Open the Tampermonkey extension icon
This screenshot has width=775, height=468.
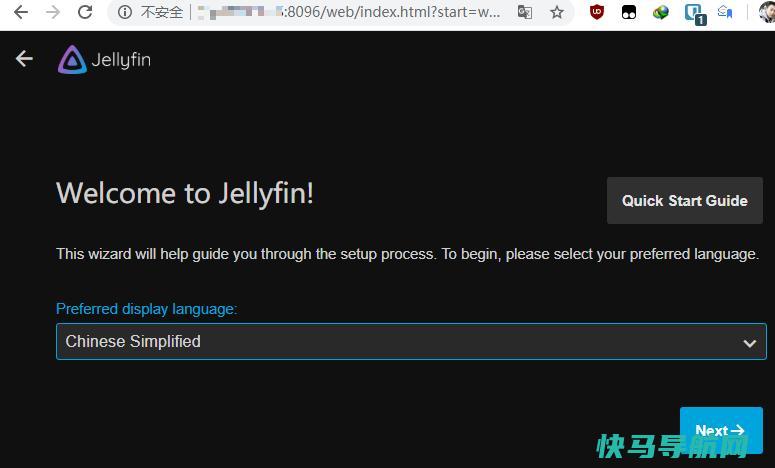[629, 12]
